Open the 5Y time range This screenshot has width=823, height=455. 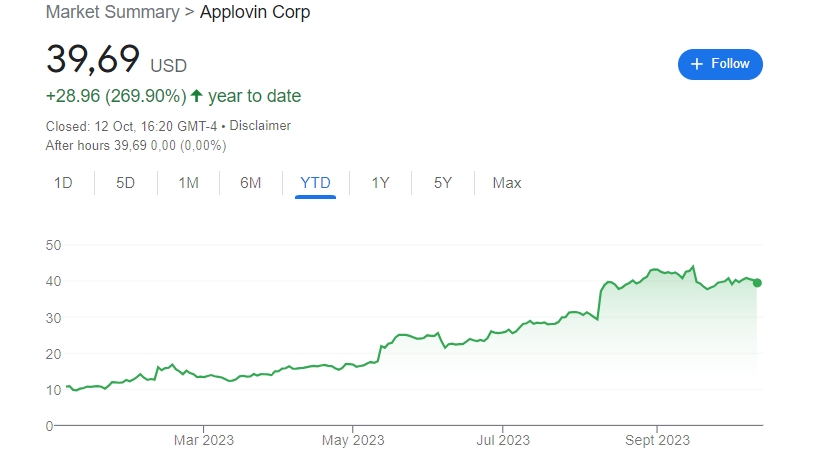(x=443, y=183)
